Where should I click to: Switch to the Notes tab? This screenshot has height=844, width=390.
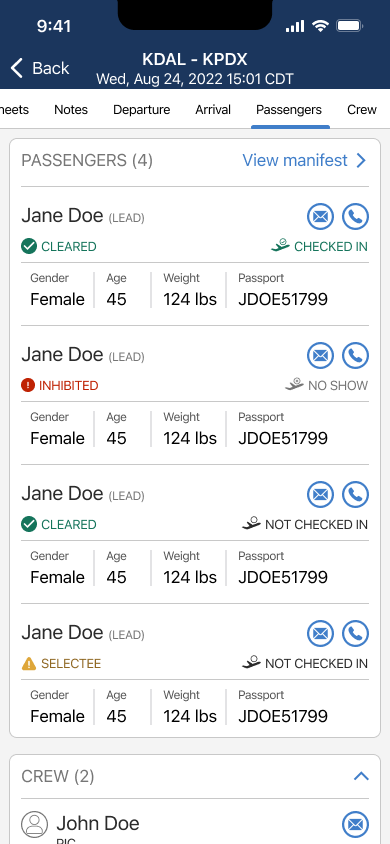(71, 110)
